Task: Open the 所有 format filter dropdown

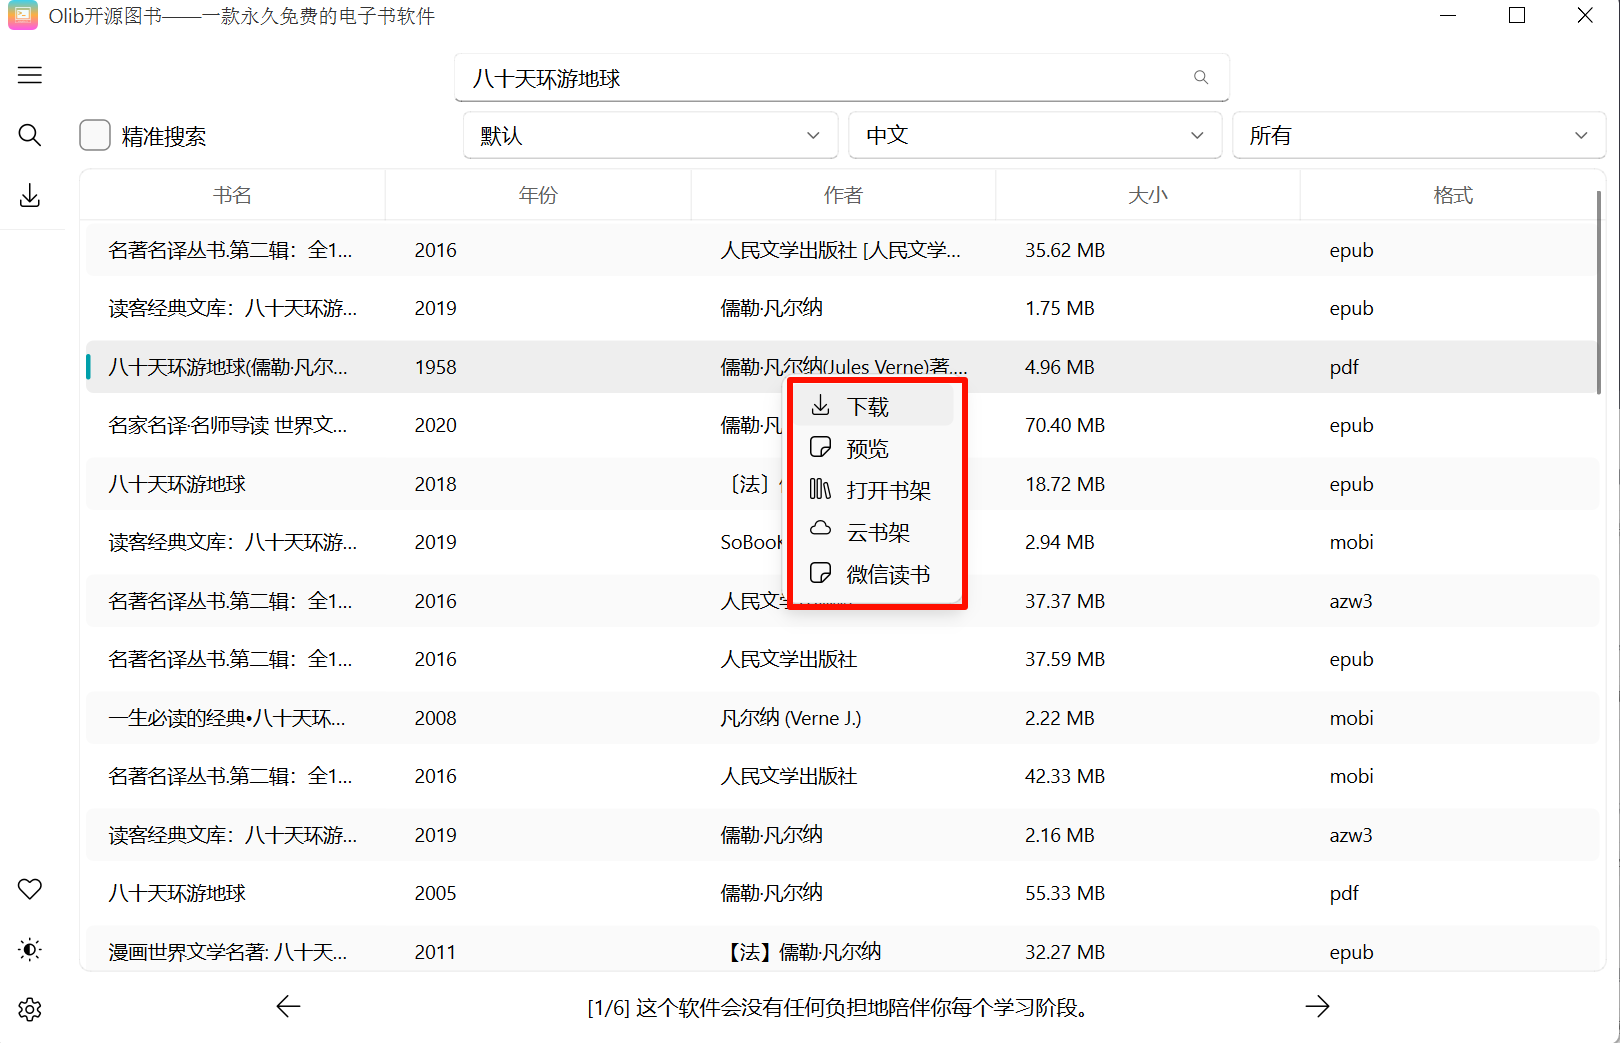Action: tap(1418, 135)
